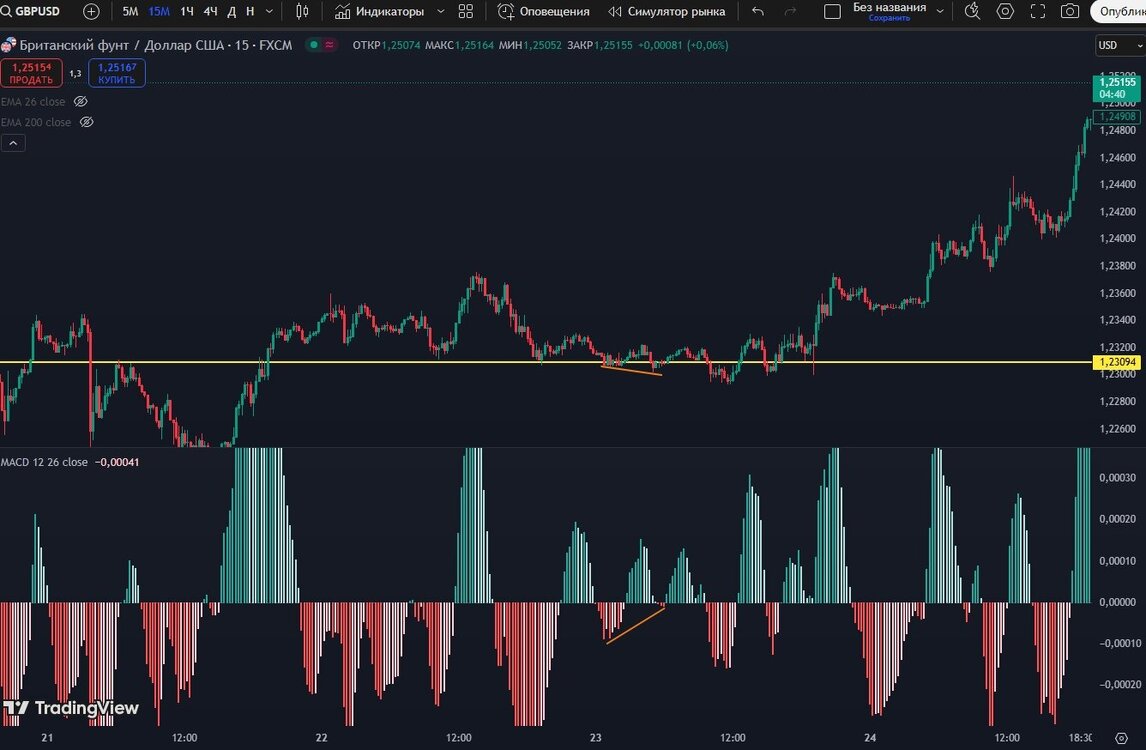Click MACD value −0,00041
Image resolution: width=1146 pixels, height=750 pixels.
pyautogui.click(x=117, y=462)
